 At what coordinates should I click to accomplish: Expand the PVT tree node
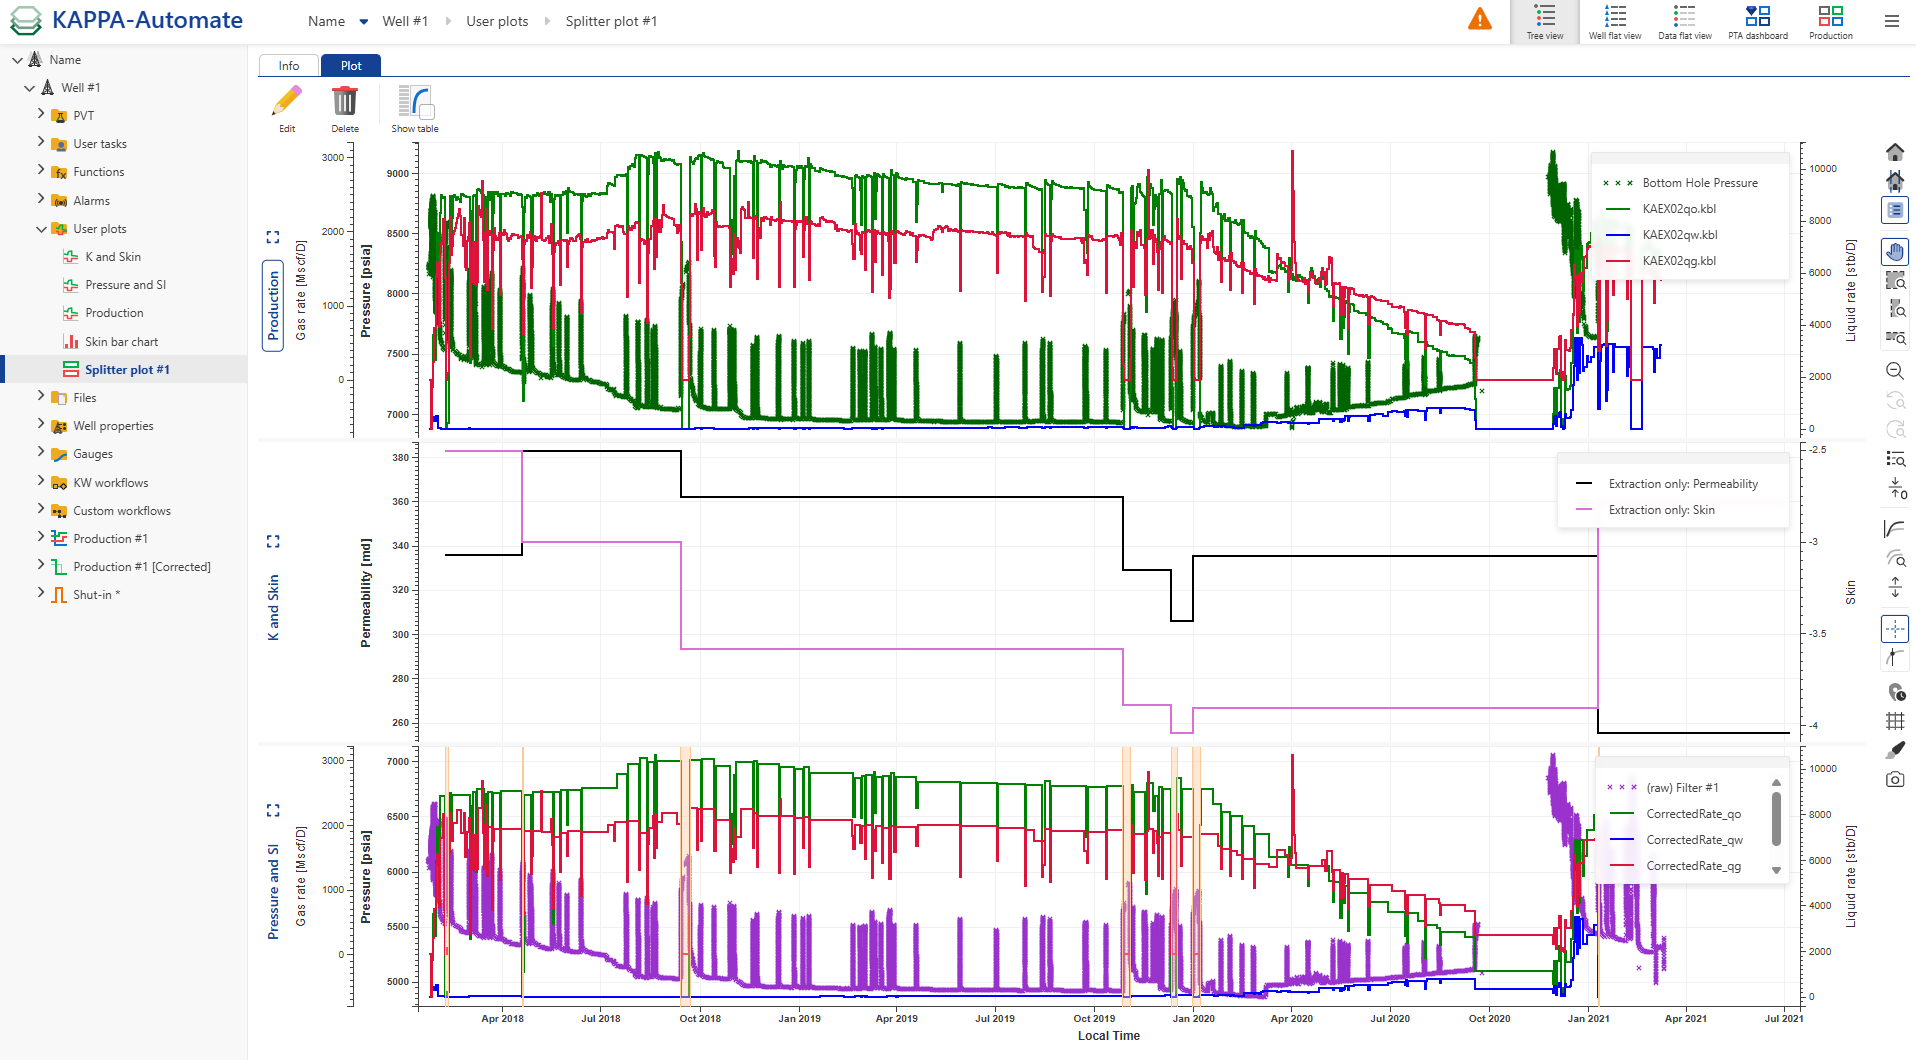pyautogui.click(x=41, y=115)
